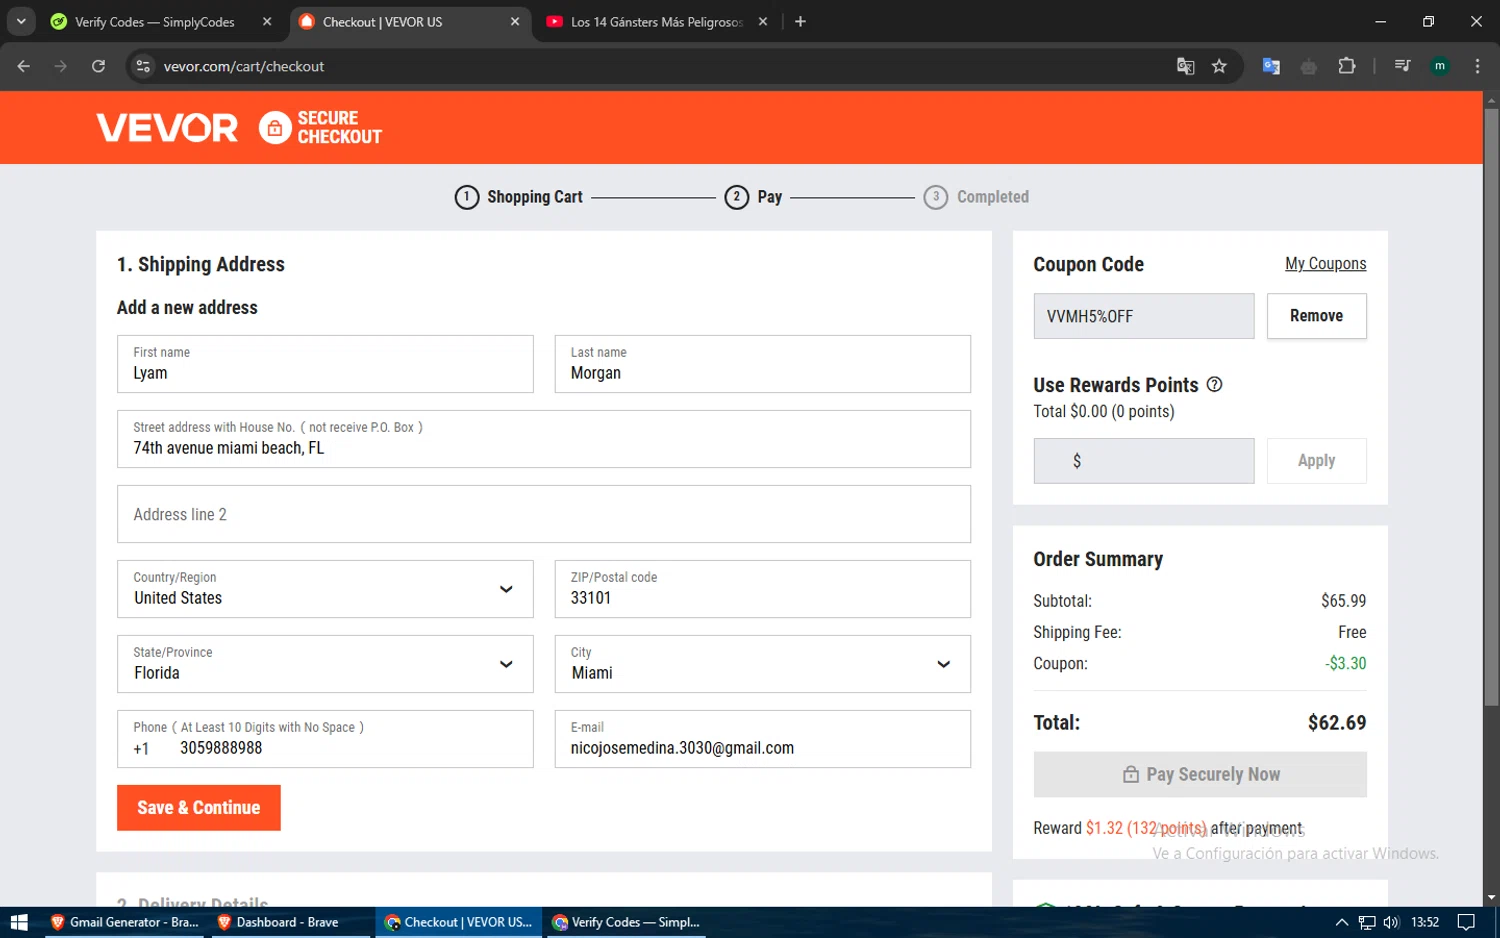Remove the applied coupon code

[1316, 316]
